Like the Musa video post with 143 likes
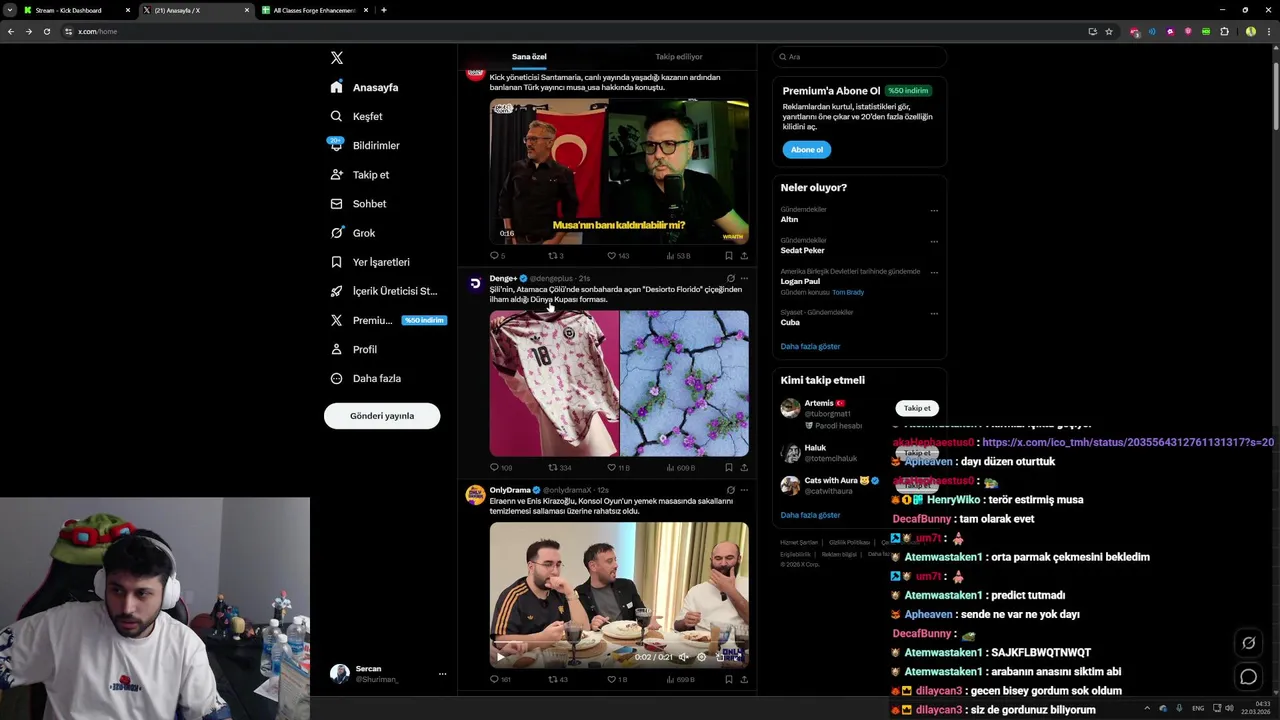Screen dimensions: 1280x720 click(619, 256)
